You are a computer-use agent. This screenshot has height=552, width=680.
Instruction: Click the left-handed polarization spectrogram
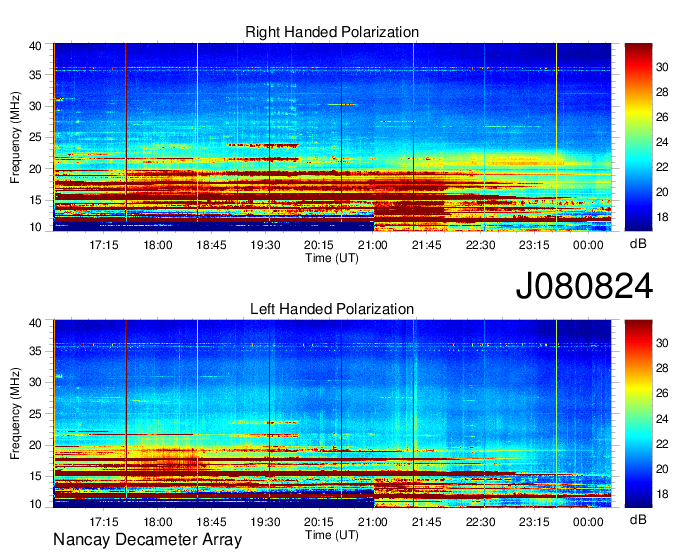point(332,414)
